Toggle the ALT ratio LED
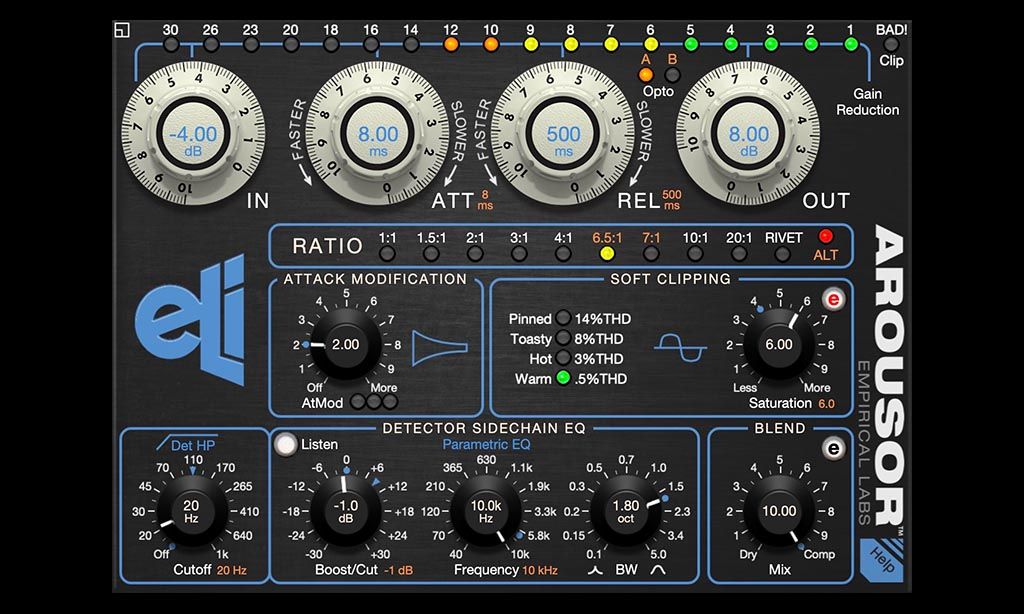The image size is (1024, 614). pos(825,236)
